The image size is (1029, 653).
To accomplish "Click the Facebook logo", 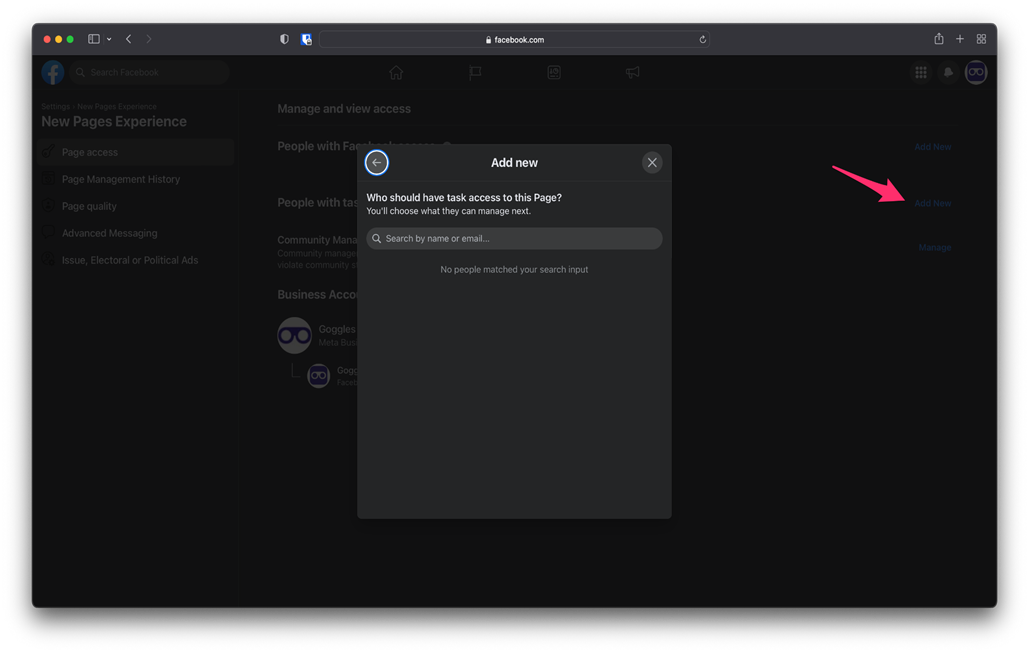I will coord(53,73).
